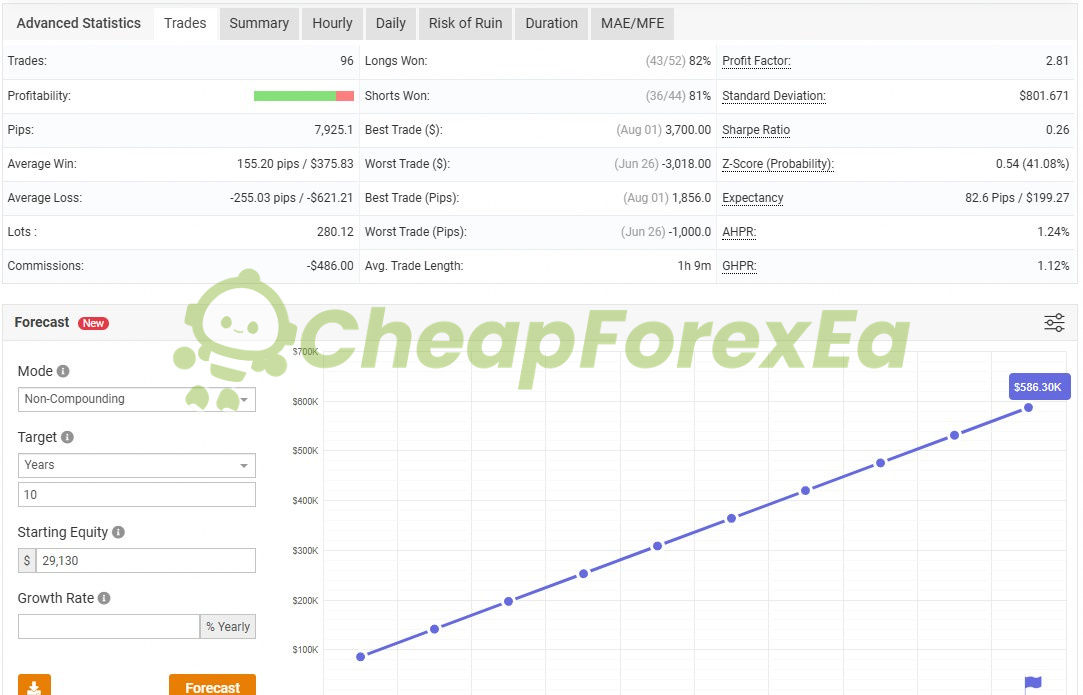Click the Average Win value 155.20 pips / $375.83
The height and width of the screenshot is (695, 1083).
[295, 164]
